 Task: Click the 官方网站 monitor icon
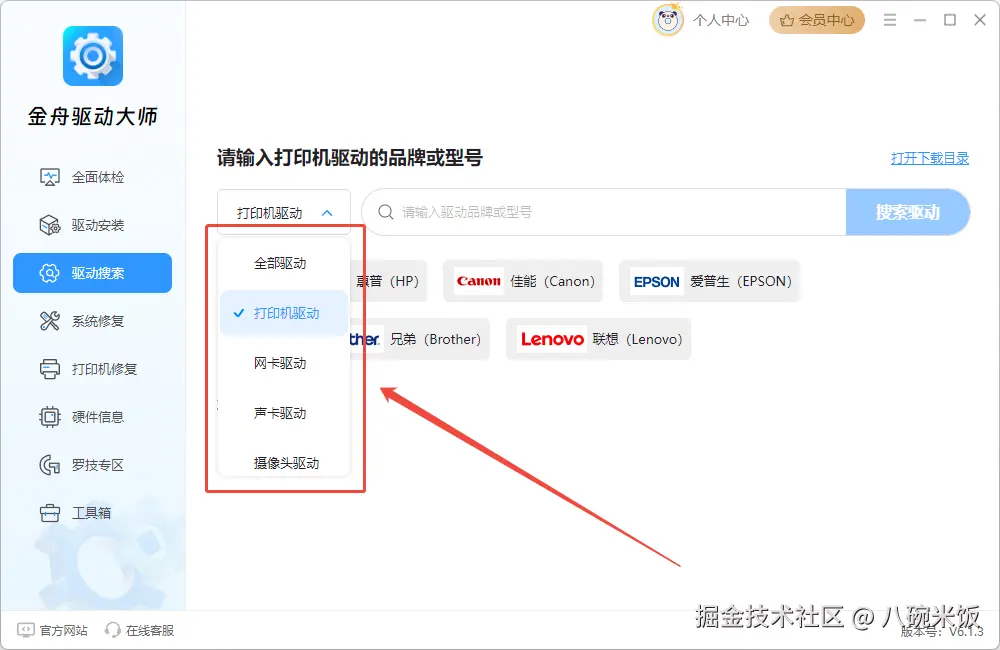click(x=26, y=630)
